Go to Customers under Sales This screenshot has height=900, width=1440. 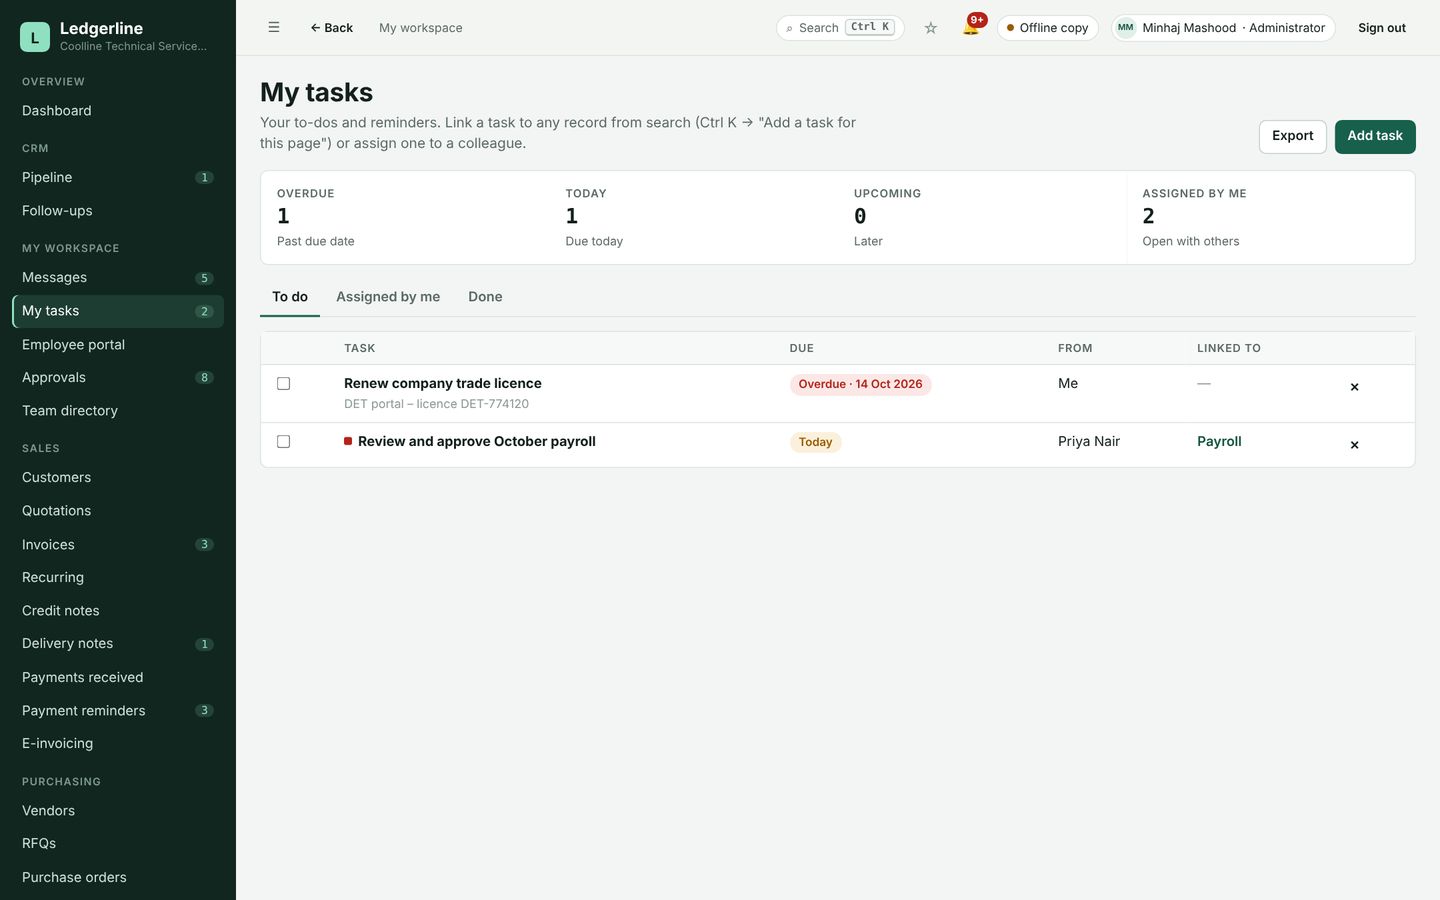(118, 478)
